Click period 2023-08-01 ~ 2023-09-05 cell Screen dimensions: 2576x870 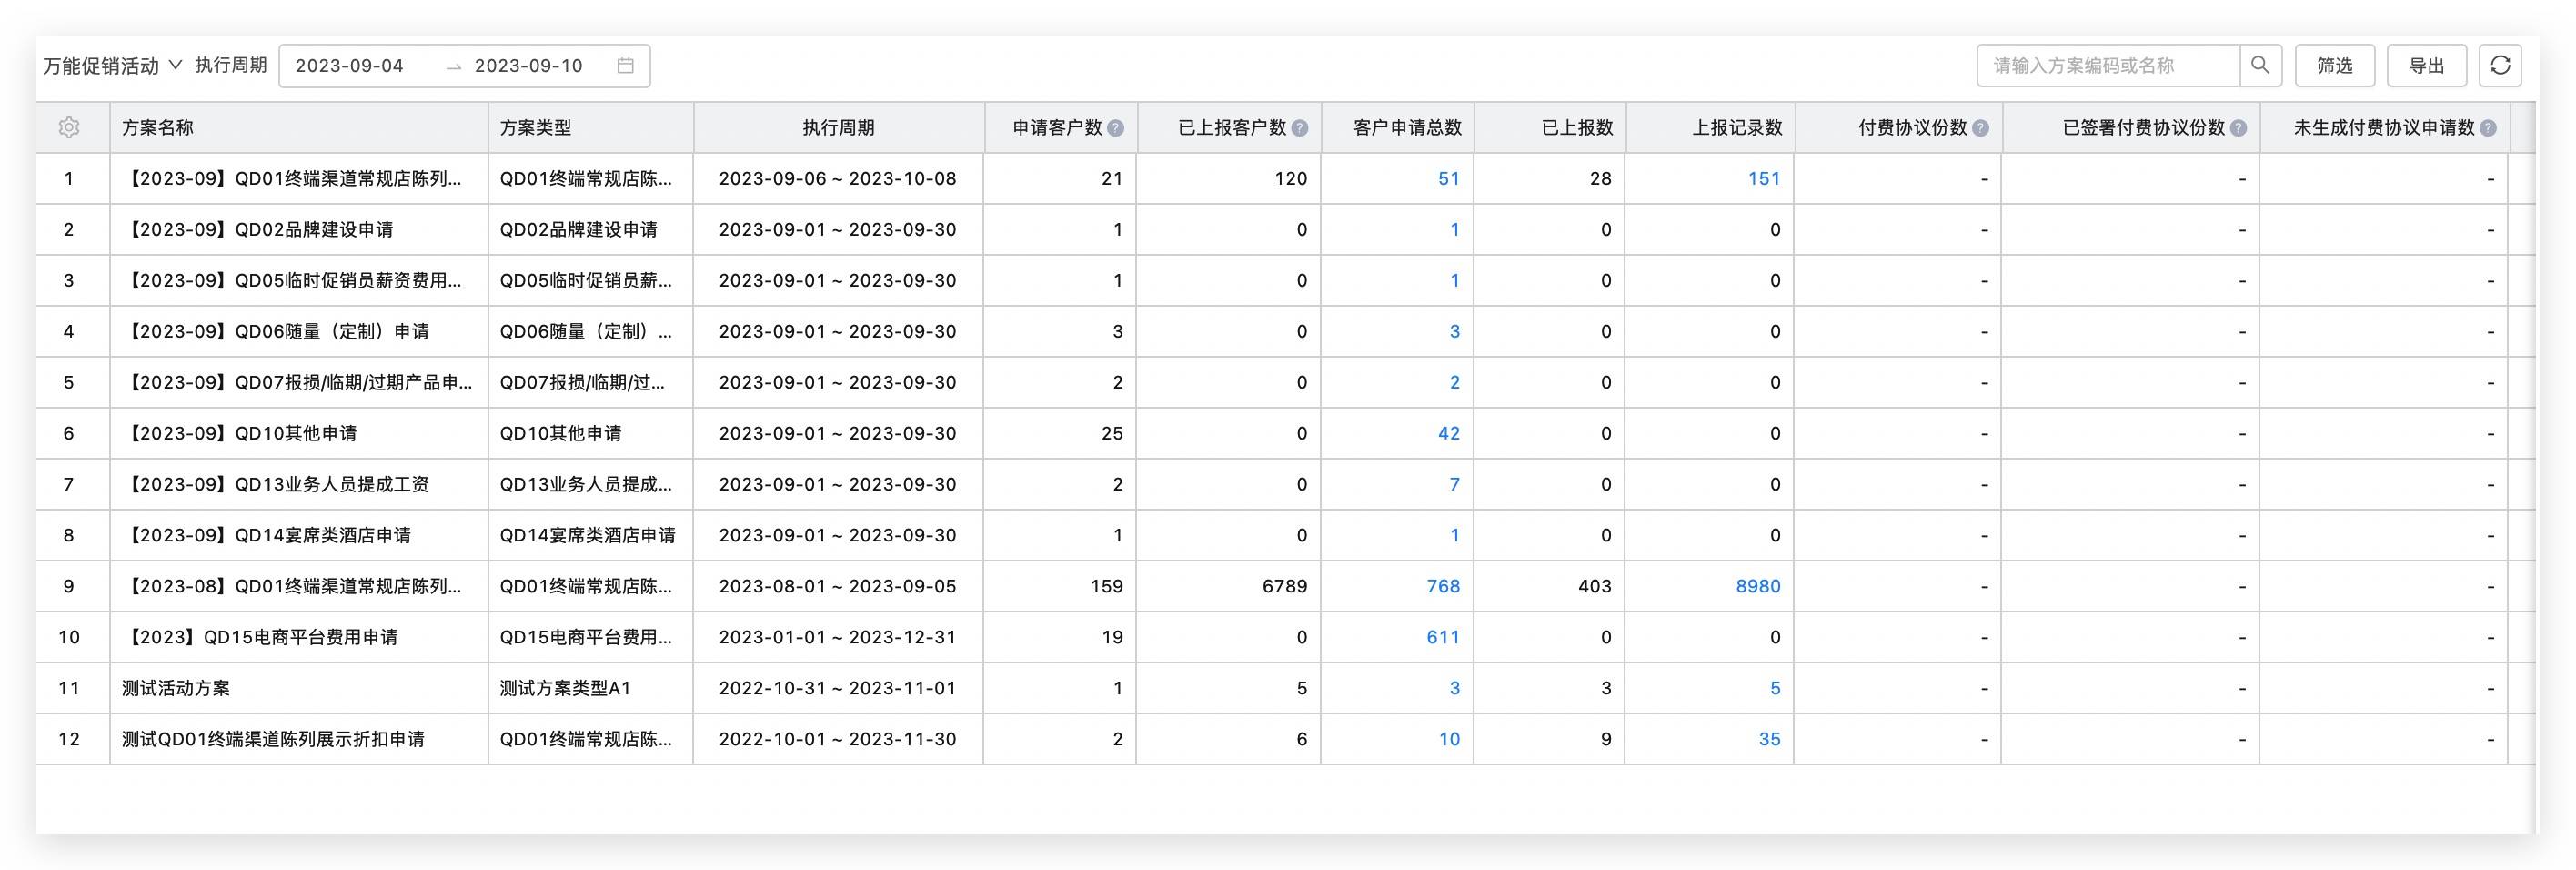(837, 586)
